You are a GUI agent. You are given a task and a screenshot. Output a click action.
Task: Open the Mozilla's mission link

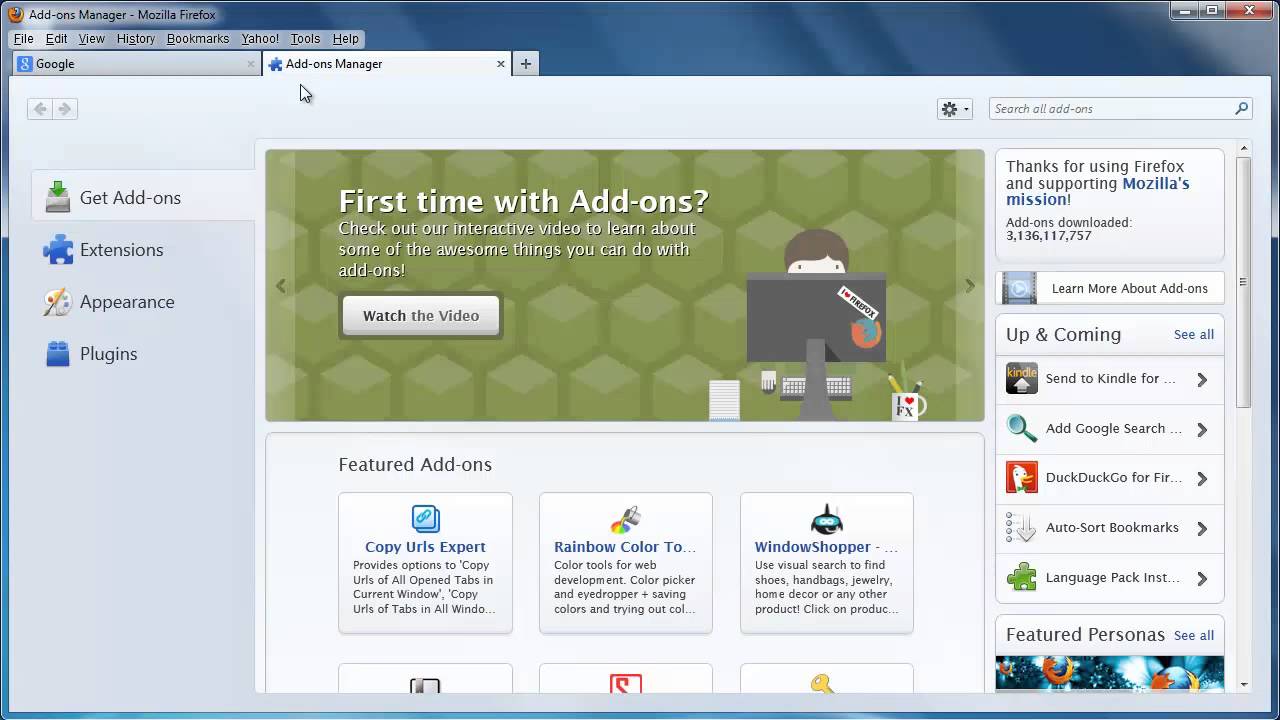1097,191
